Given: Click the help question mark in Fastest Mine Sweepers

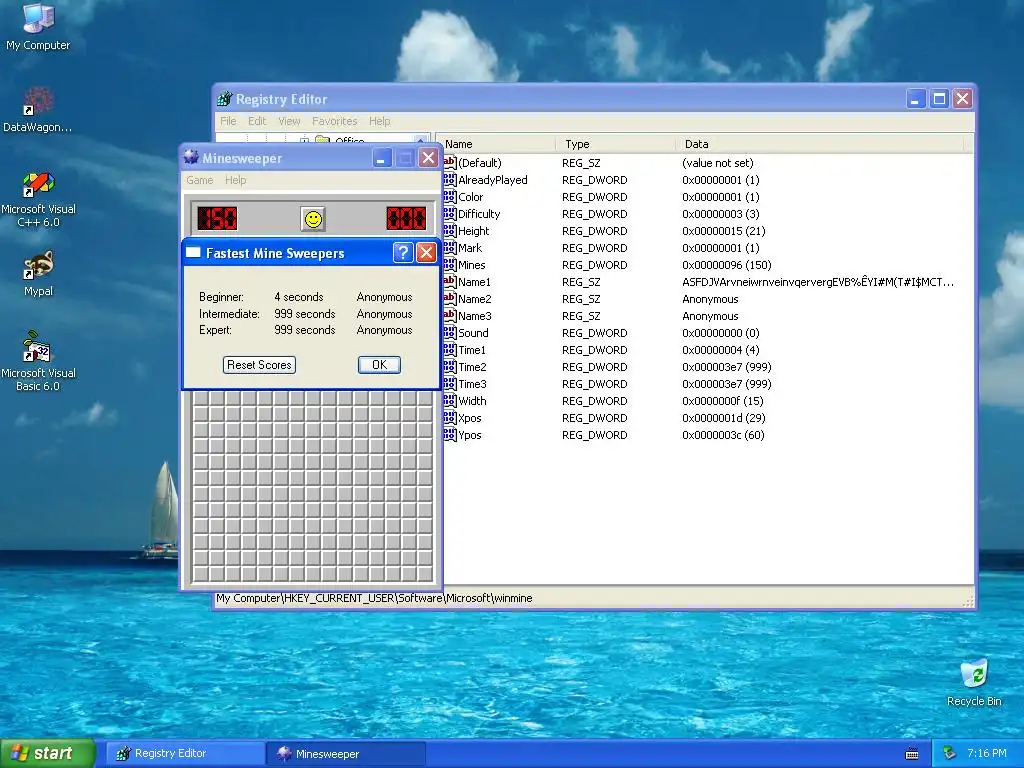Looking at the screenshot, I should [x=403, y=253].
